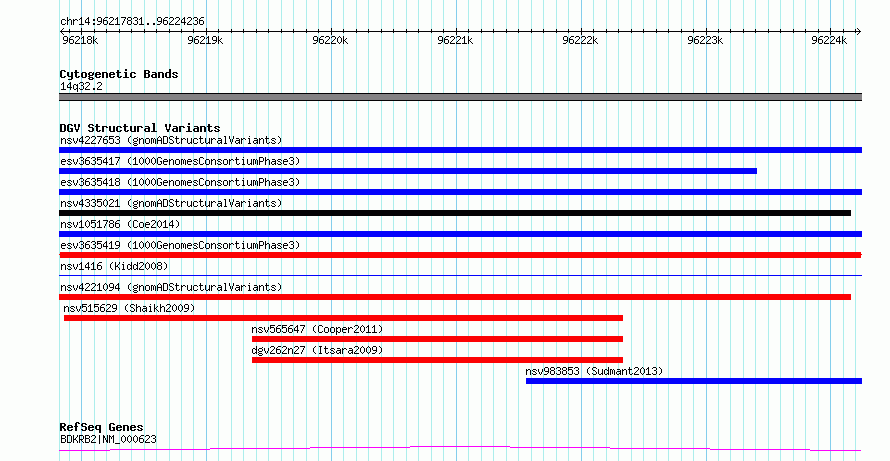This screenshot has width=890, height=461.
Task: Click nsv1051786 (Coe2014) label
Action: tap(120, 224)
